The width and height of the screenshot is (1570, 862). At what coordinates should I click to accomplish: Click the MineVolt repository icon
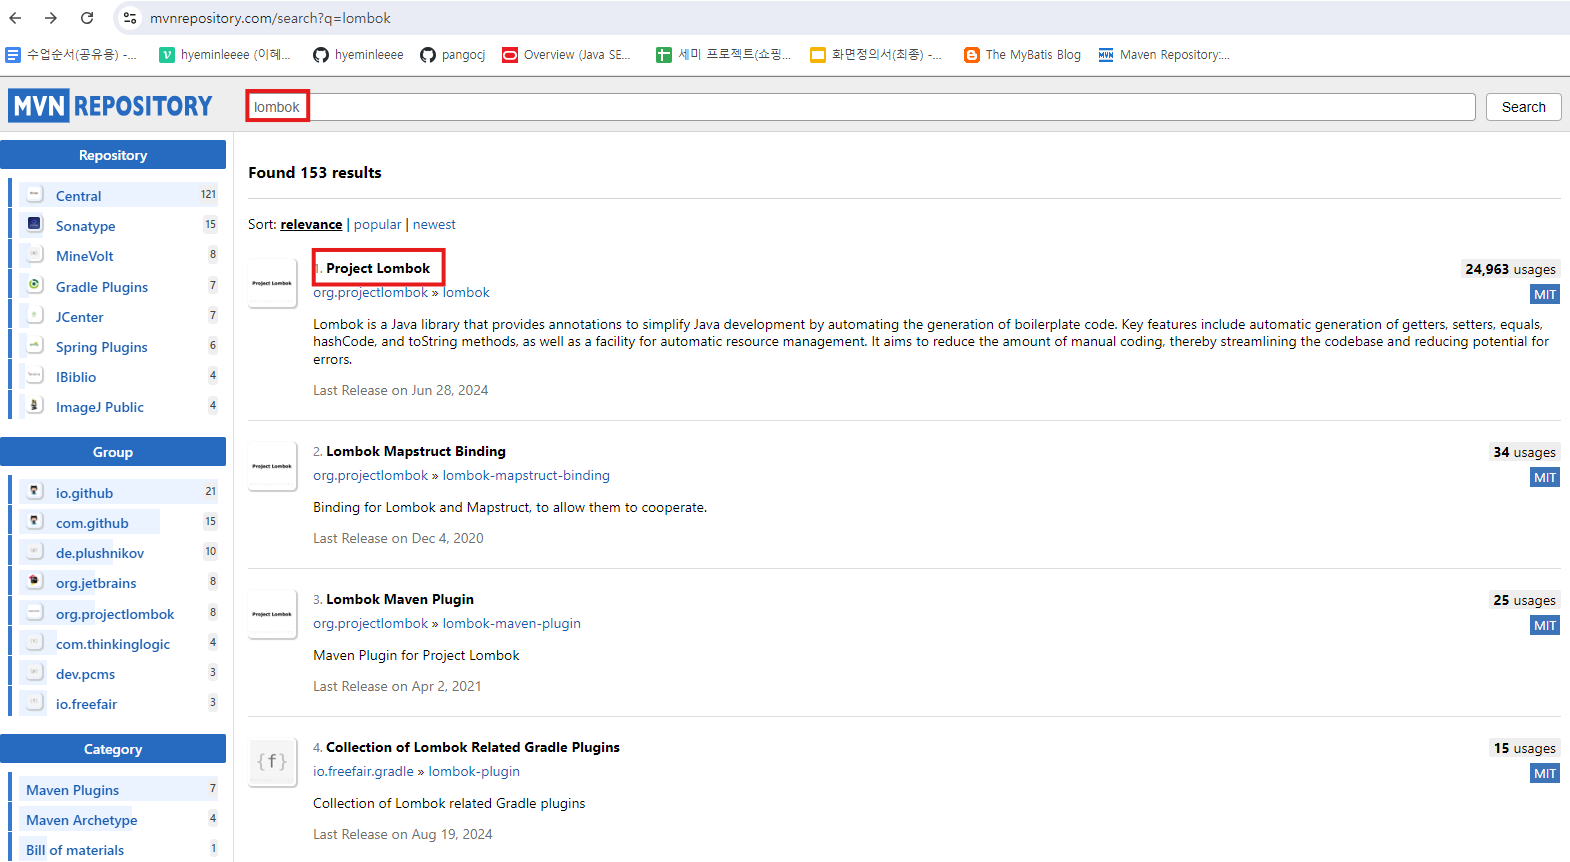point(35,254)
